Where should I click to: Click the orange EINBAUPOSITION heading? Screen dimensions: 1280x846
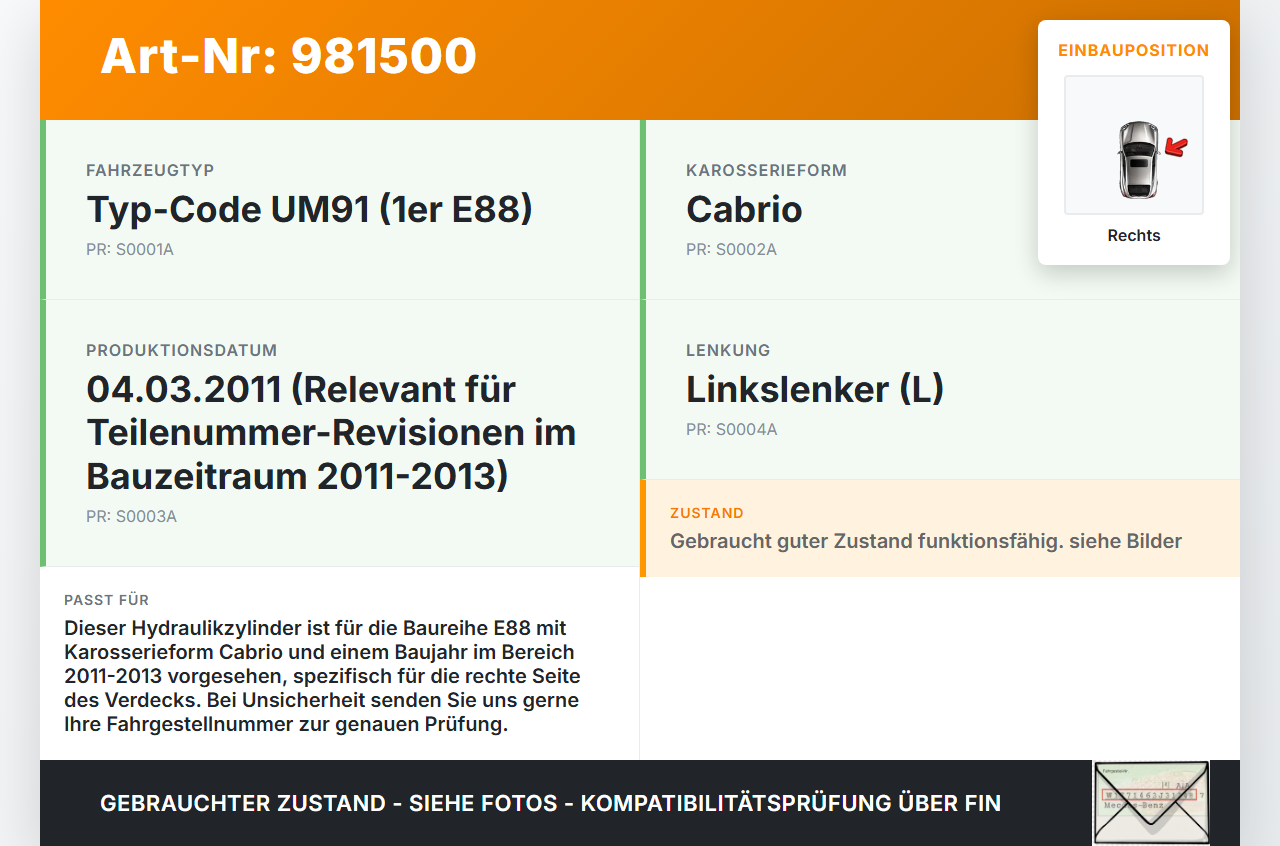[1133, 48]
